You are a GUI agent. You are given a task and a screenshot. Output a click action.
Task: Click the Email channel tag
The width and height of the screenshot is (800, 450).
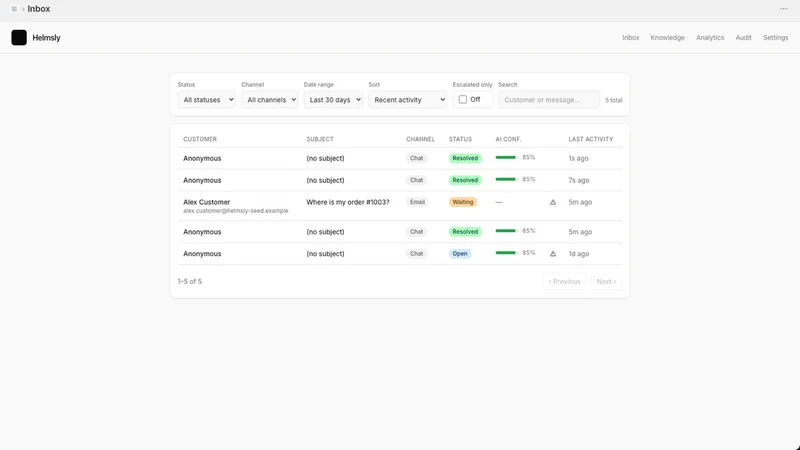coord(417,202)
